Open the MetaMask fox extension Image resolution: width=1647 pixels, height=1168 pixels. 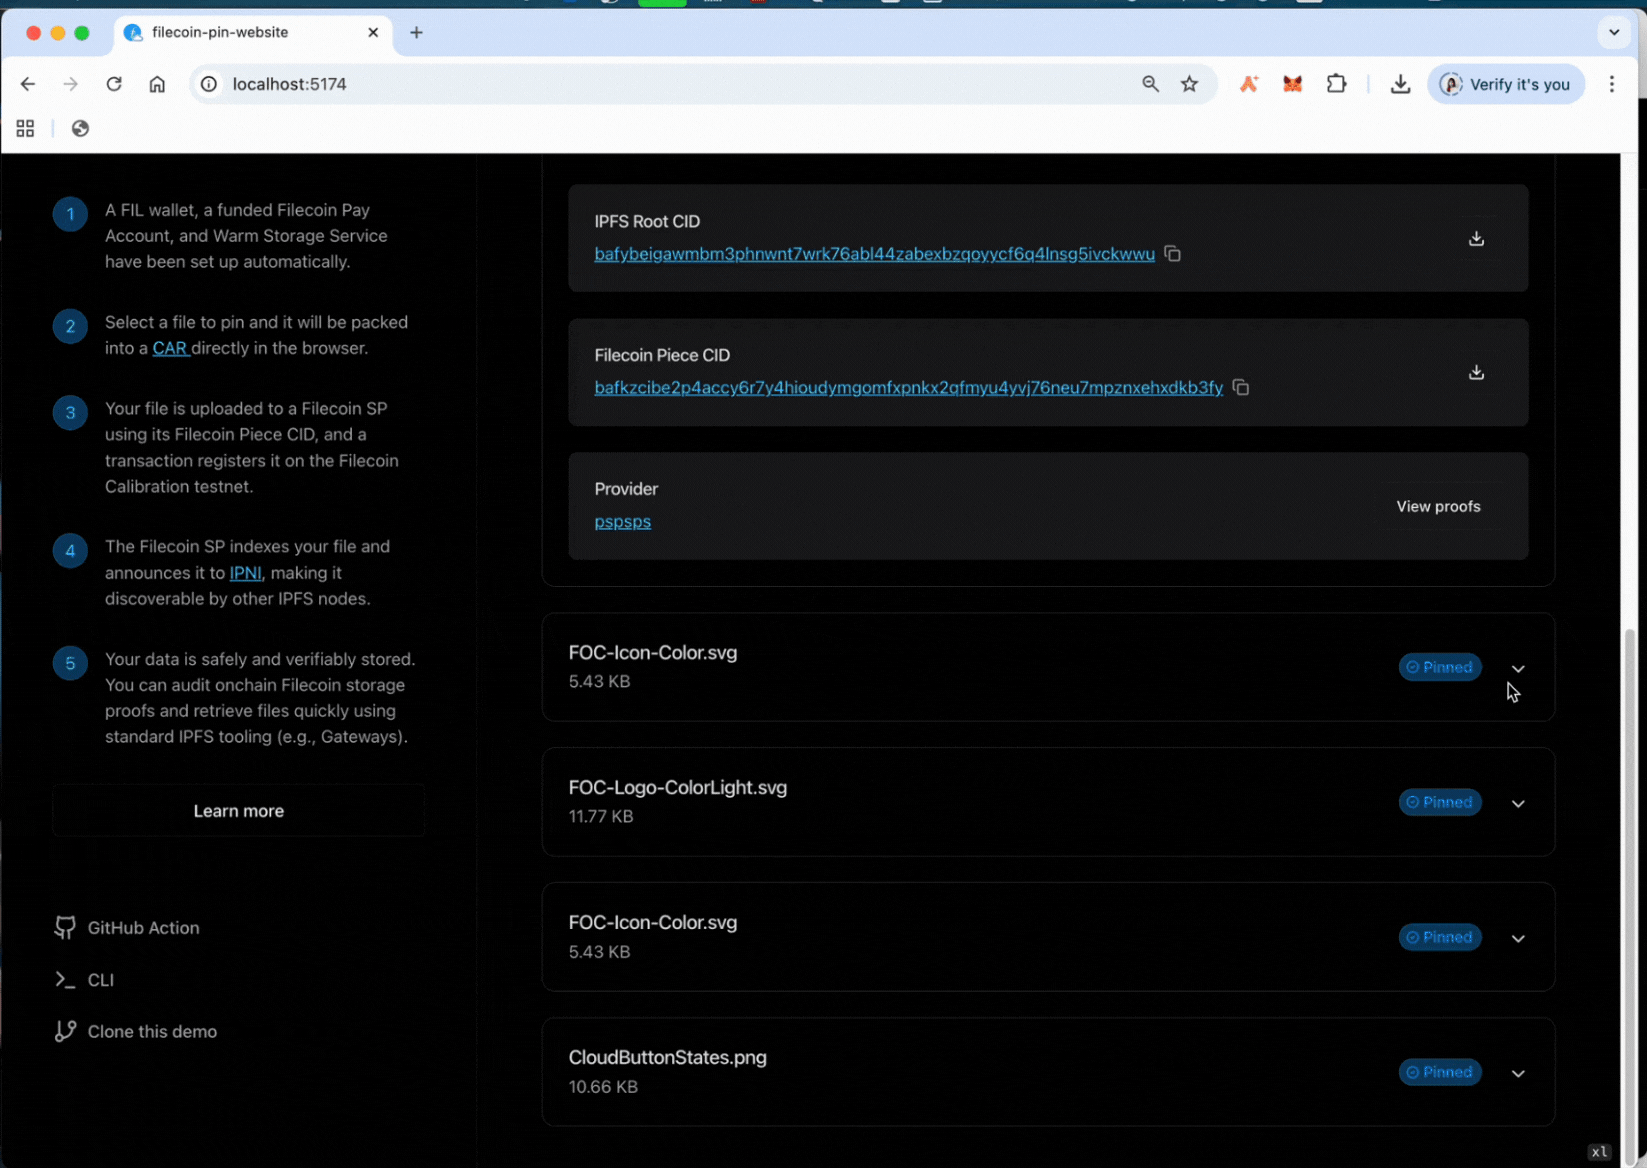(x=1292, y=84)
